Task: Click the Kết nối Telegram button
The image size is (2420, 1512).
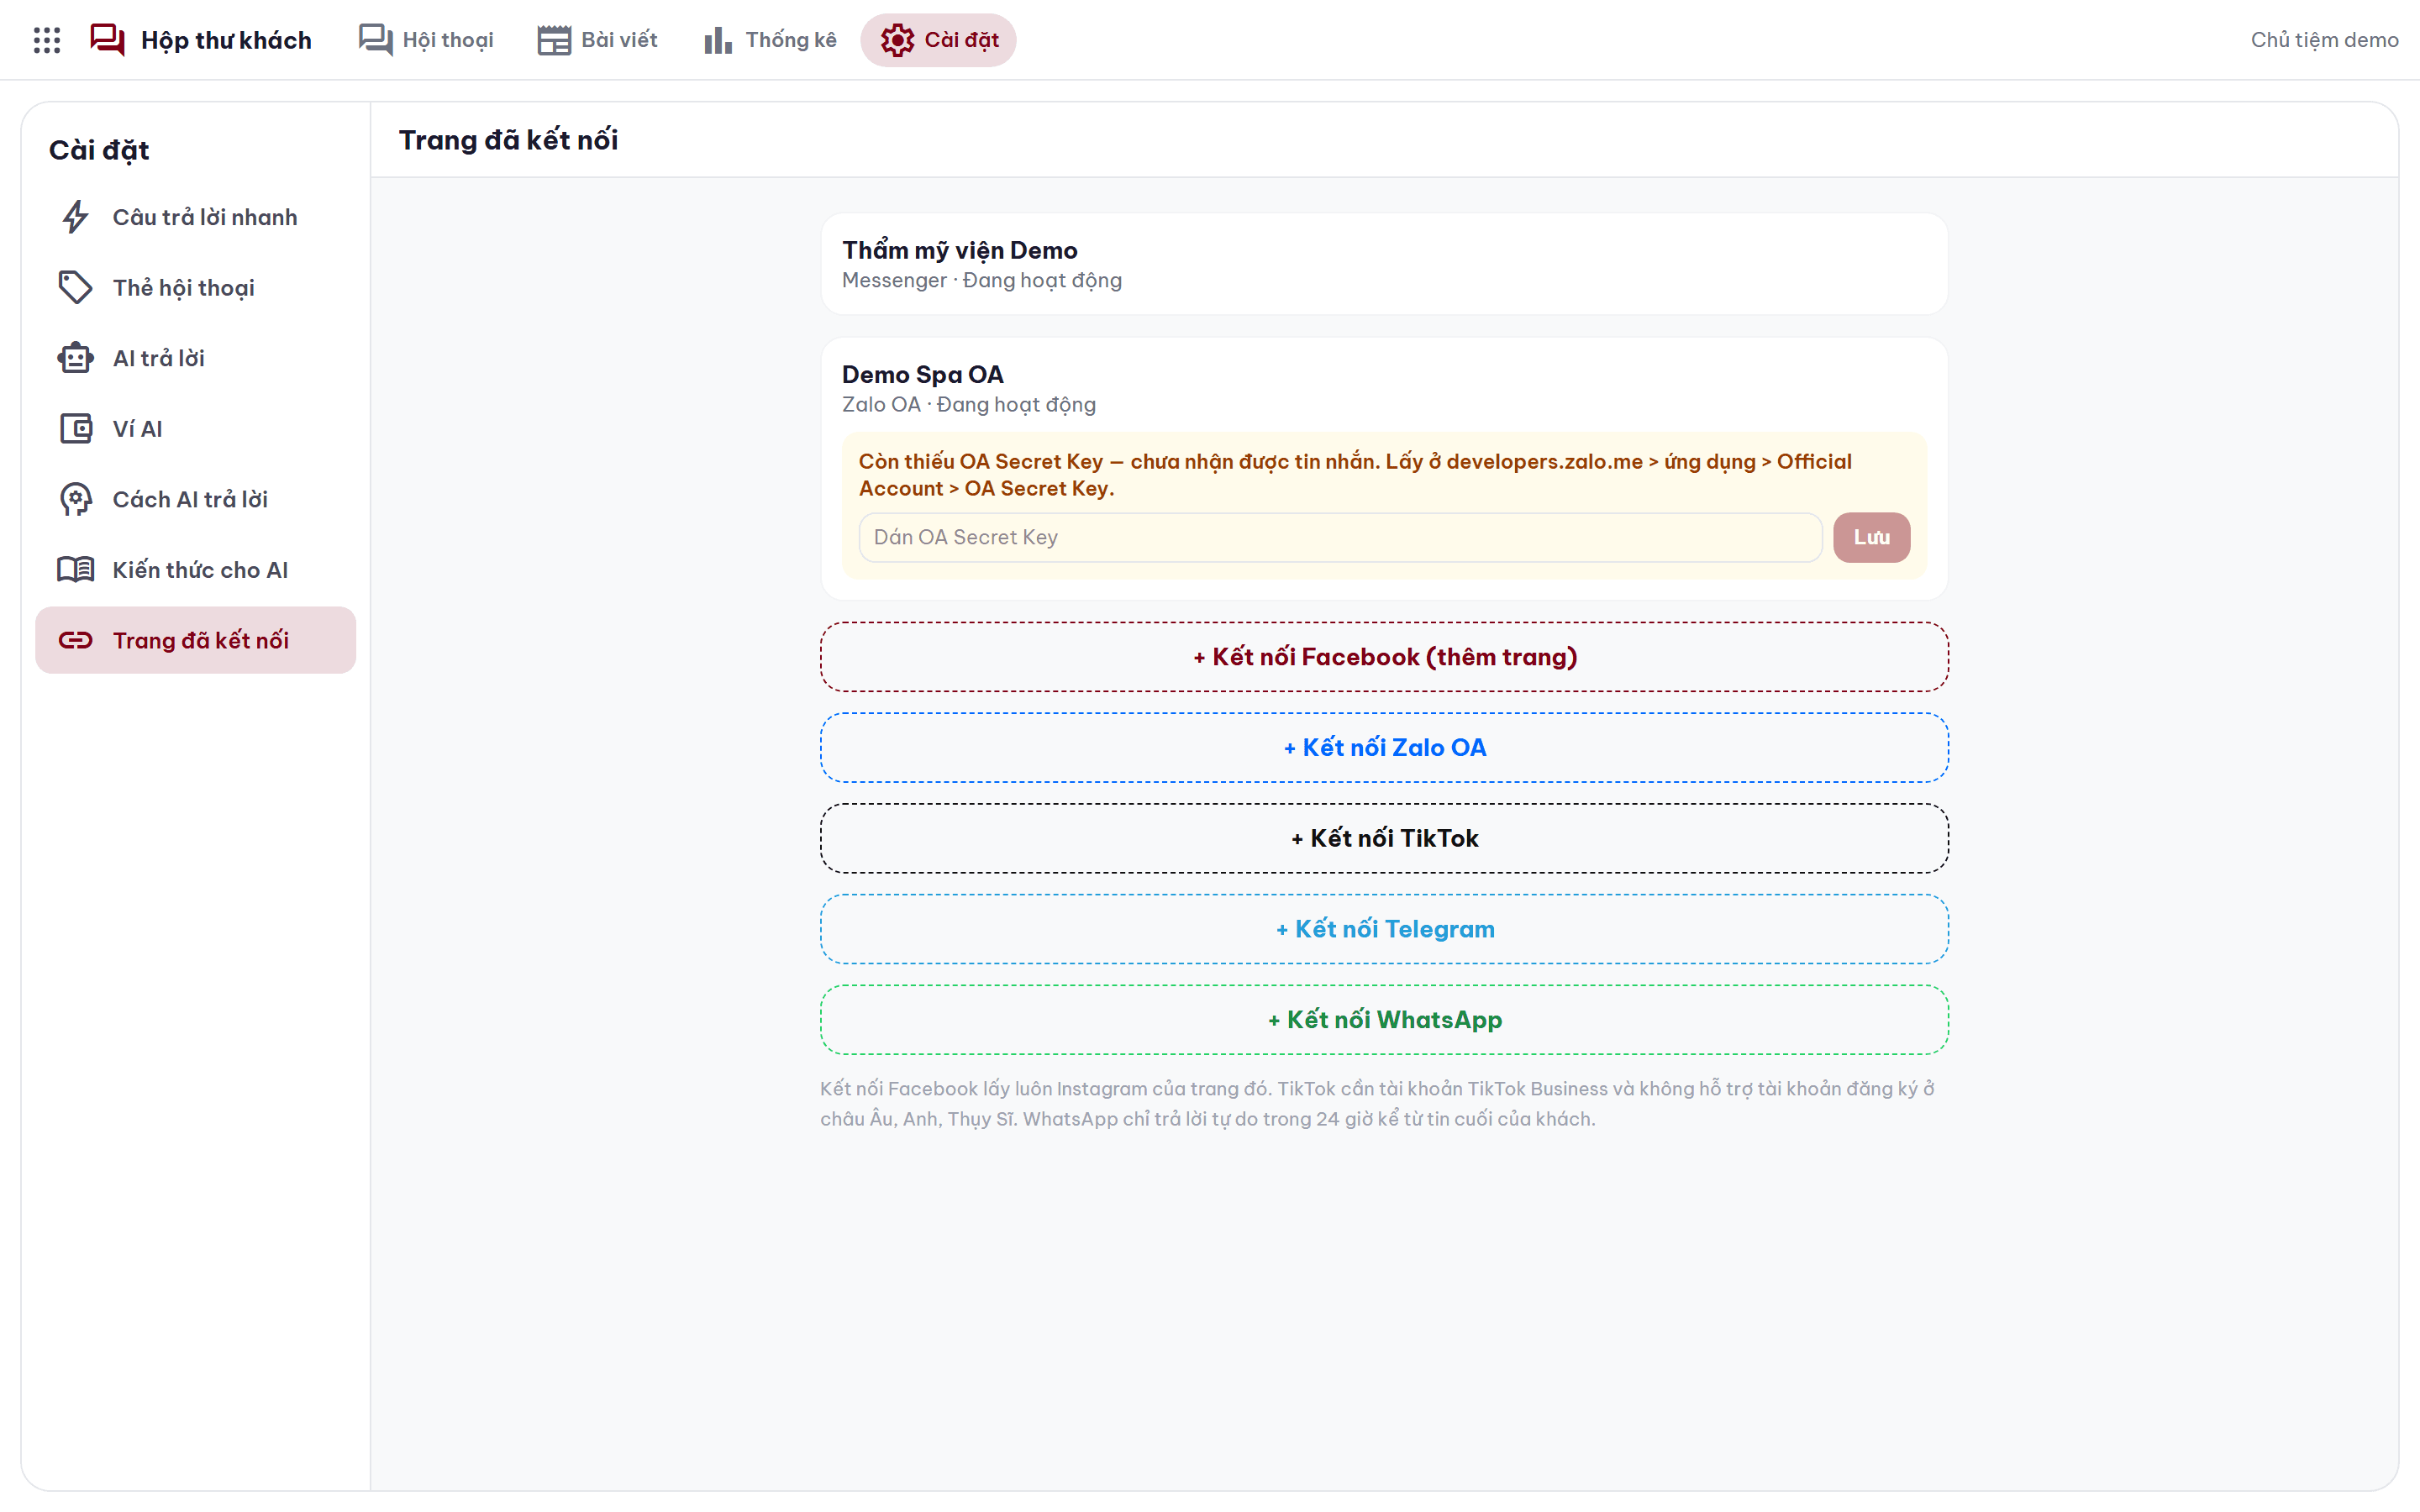Action: [x=1384, y=929]
